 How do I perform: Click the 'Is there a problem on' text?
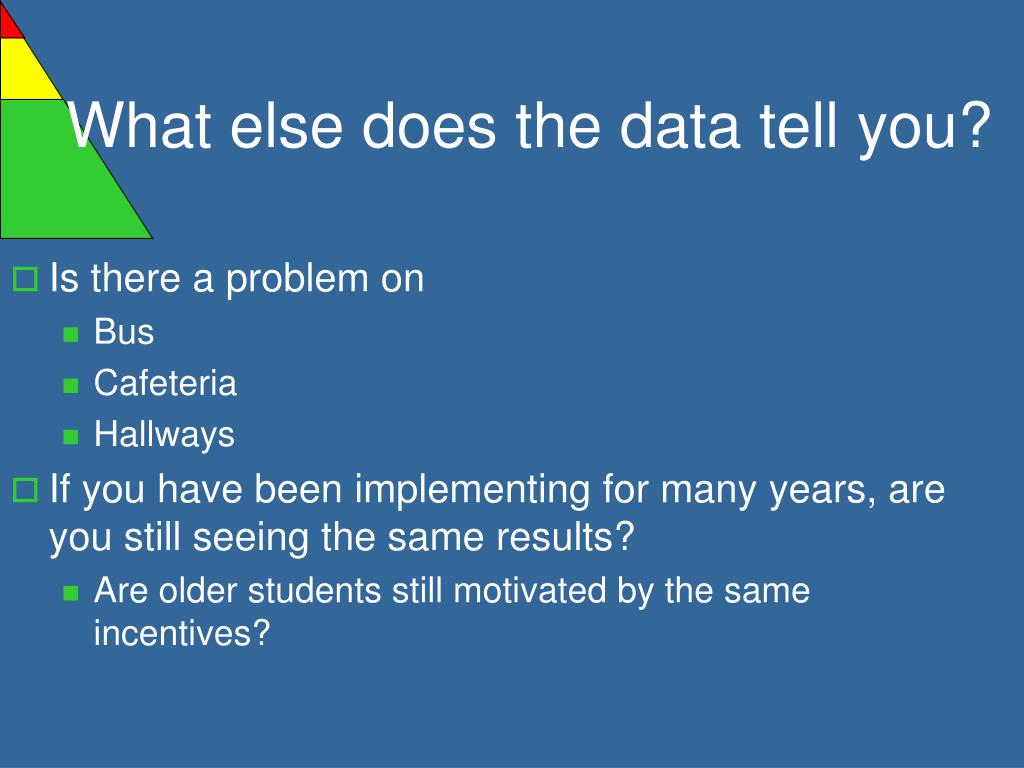237,279
